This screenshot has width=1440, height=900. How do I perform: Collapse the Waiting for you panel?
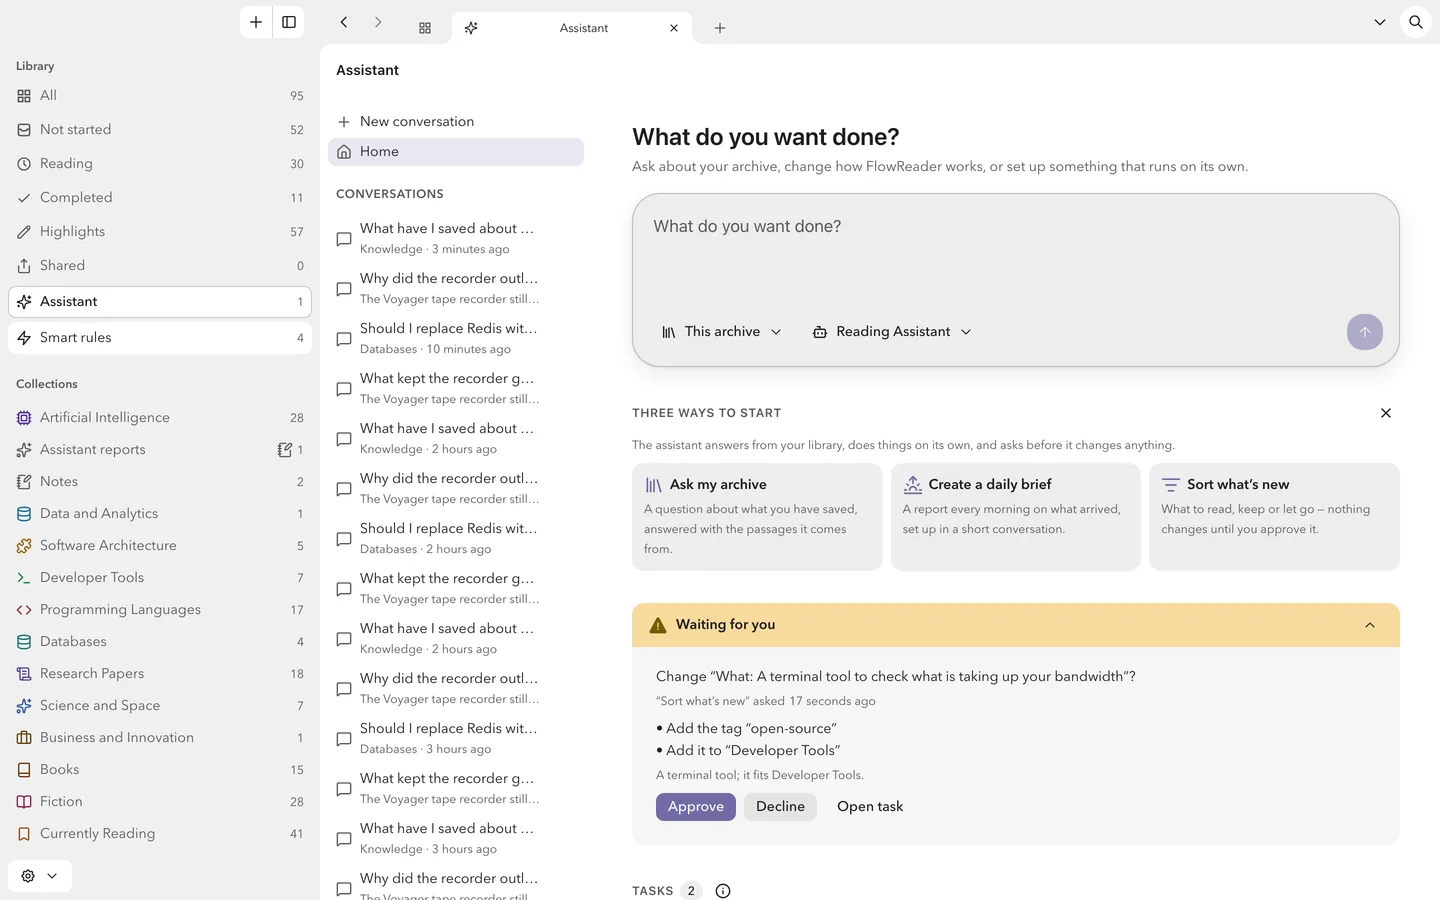pos(1370,625)
